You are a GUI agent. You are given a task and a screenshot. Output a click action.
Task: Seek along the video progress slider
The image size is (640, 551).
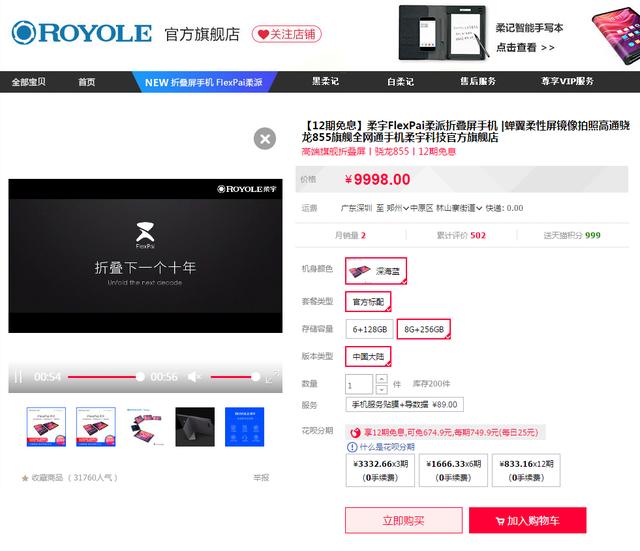(x=106, y=377)
